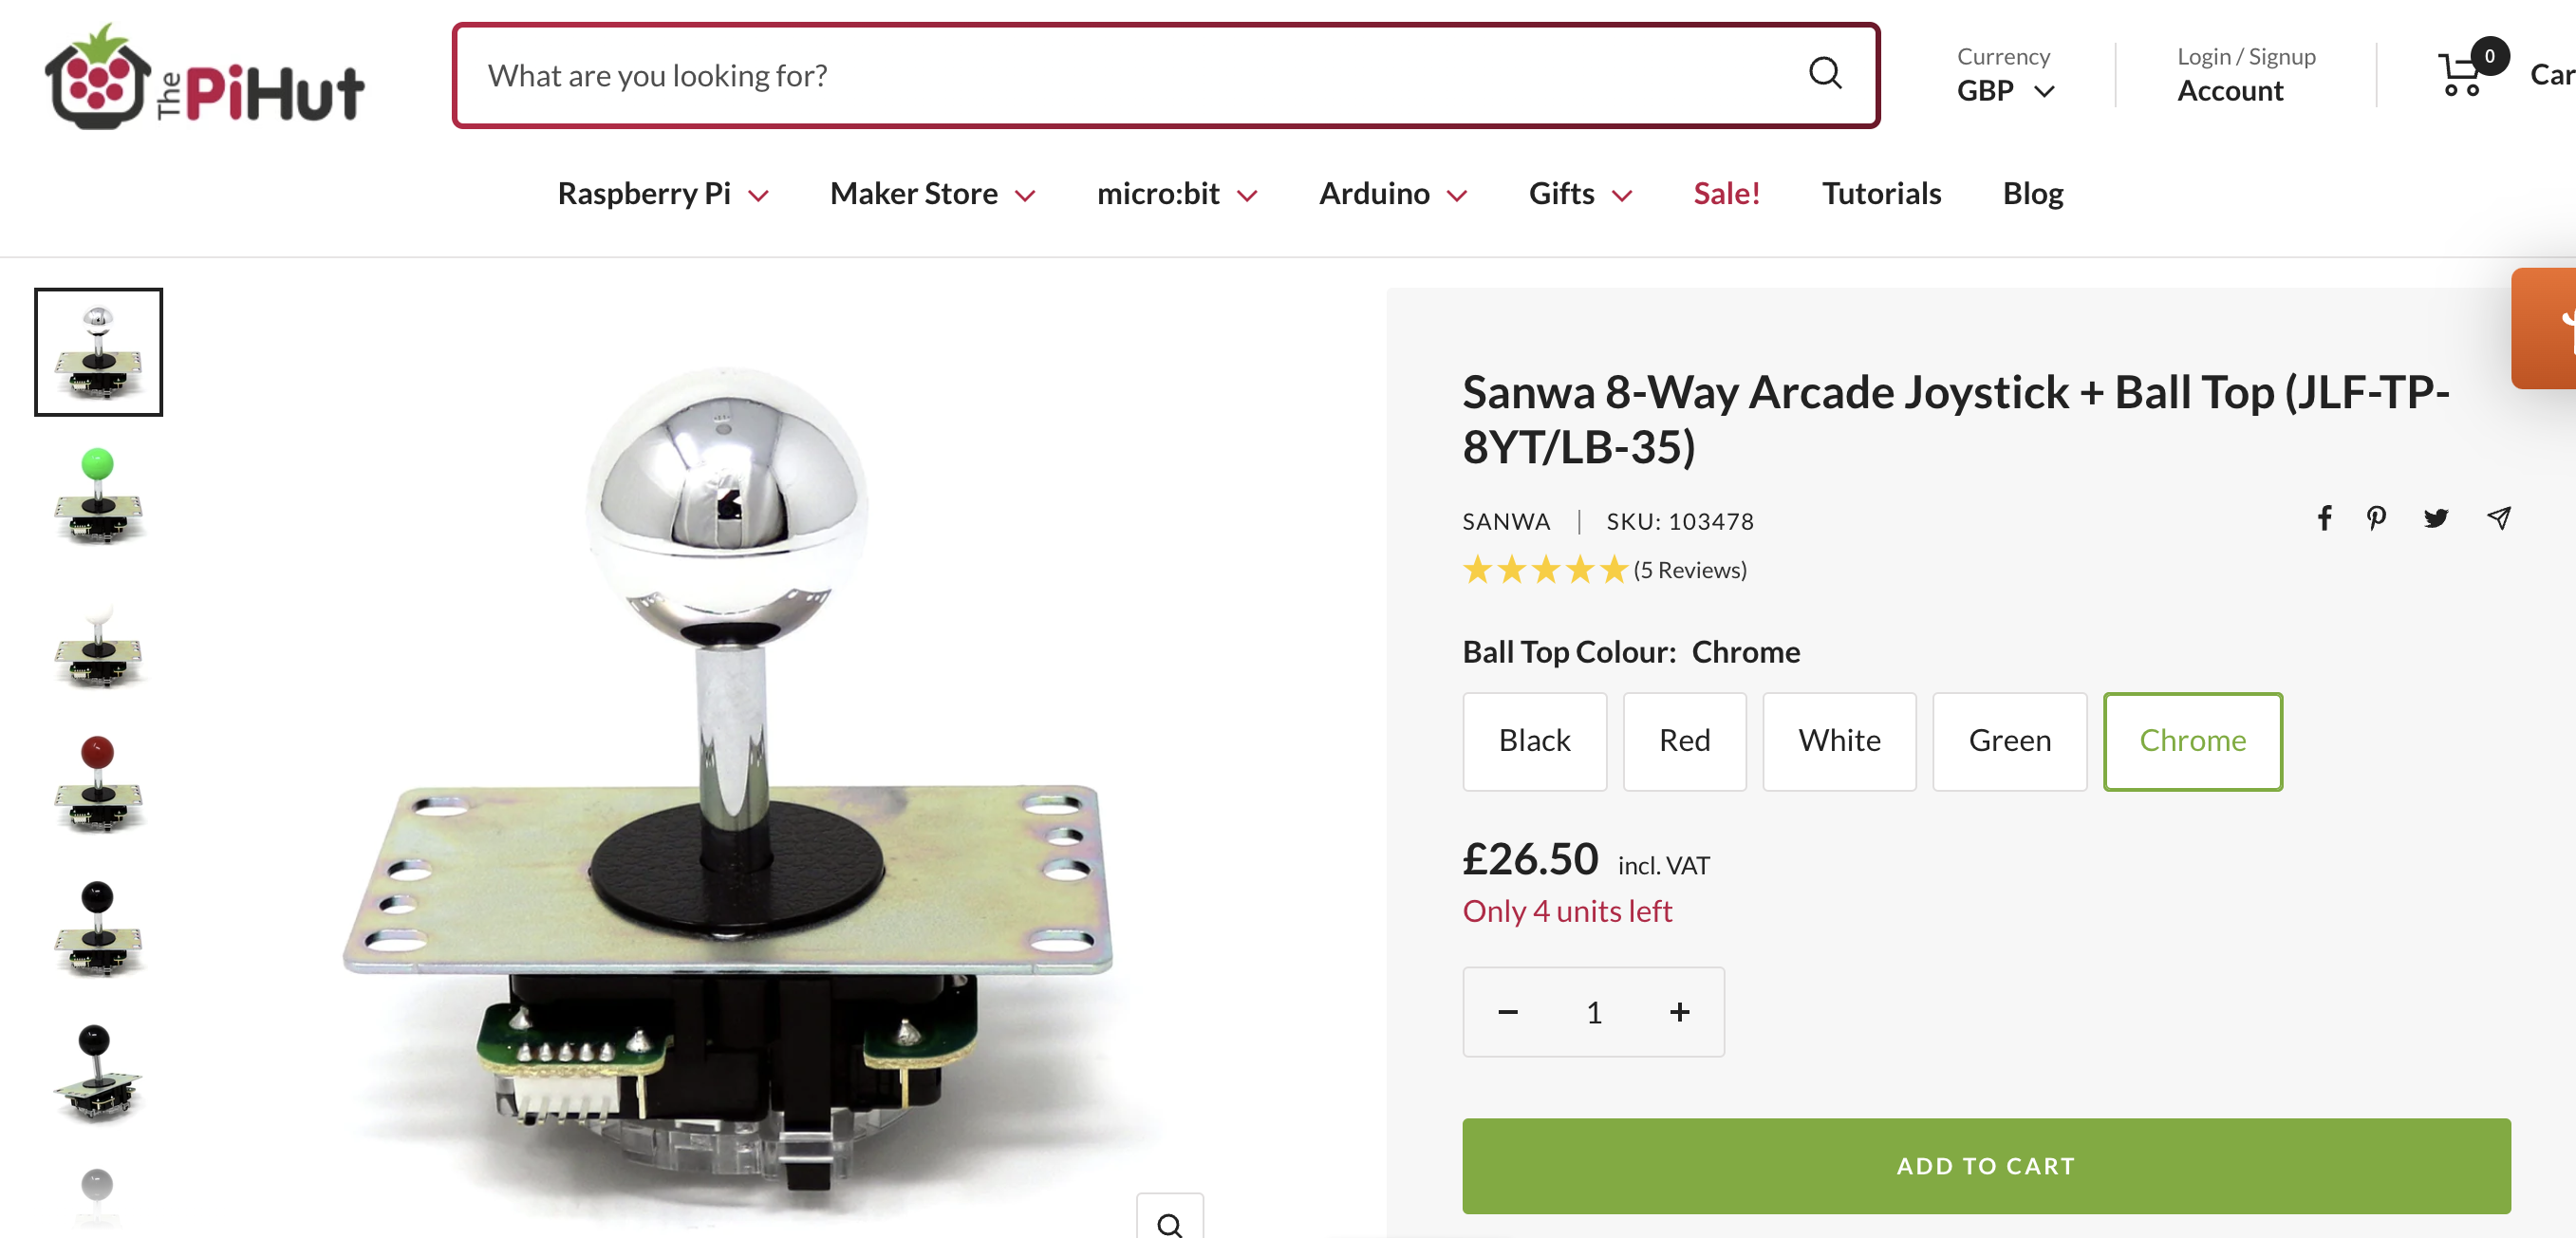This screenshot has width=2576, height=1238.
Task: Go to Tutorials page
Action: coord(1881,194)
